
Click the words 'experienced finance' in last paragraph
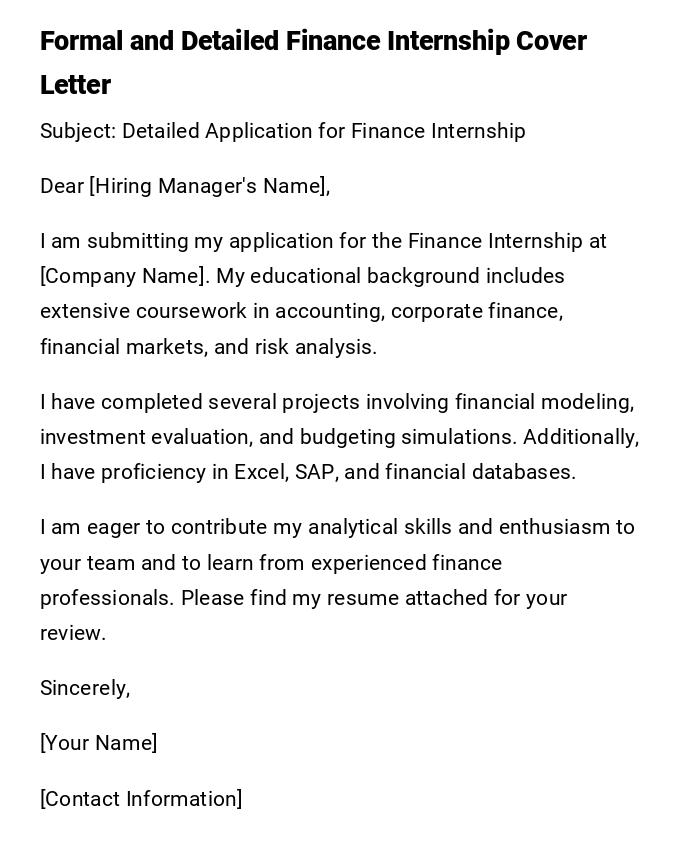point(406,563)
